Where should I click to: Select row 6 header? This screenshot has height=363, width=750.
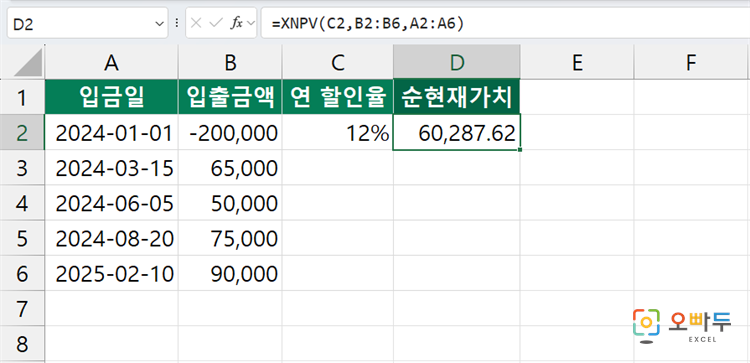[x=22, y=273]
